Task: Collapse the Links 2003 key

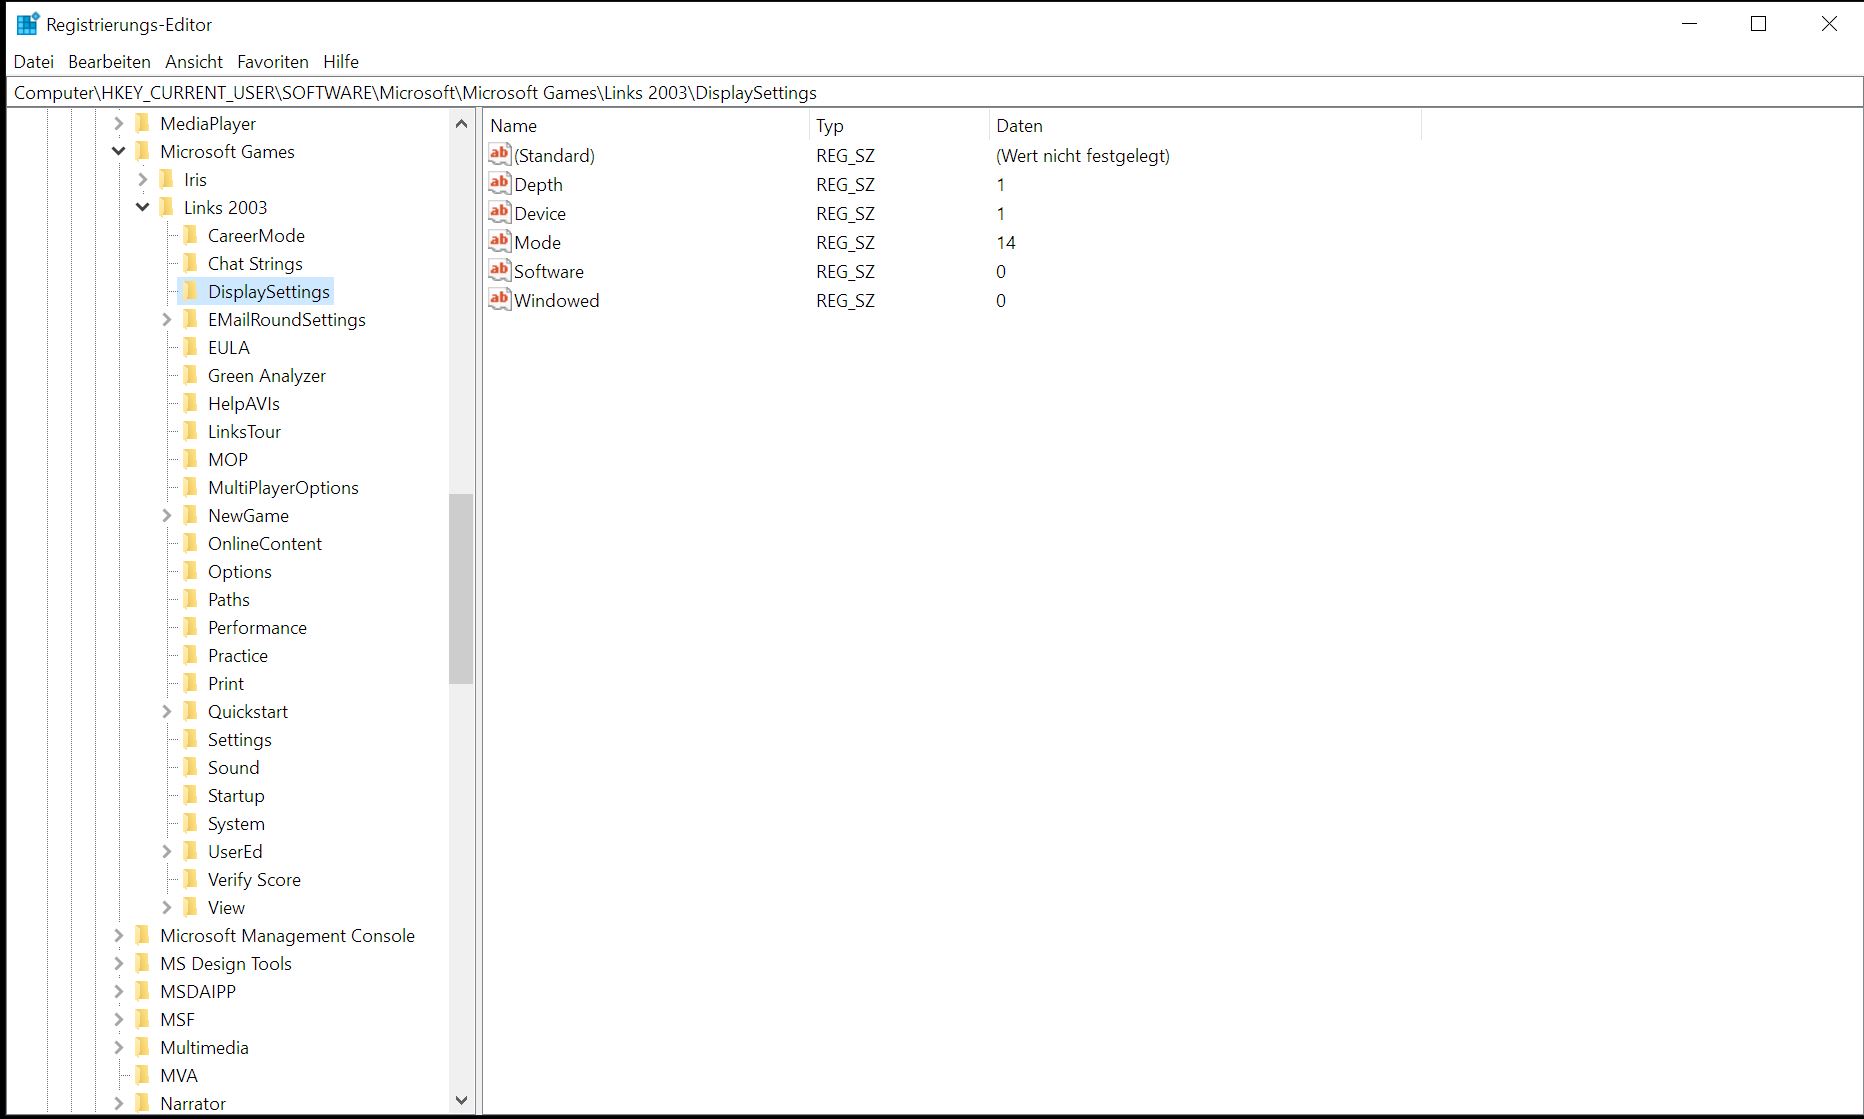Action: click(x=143, y=207)
